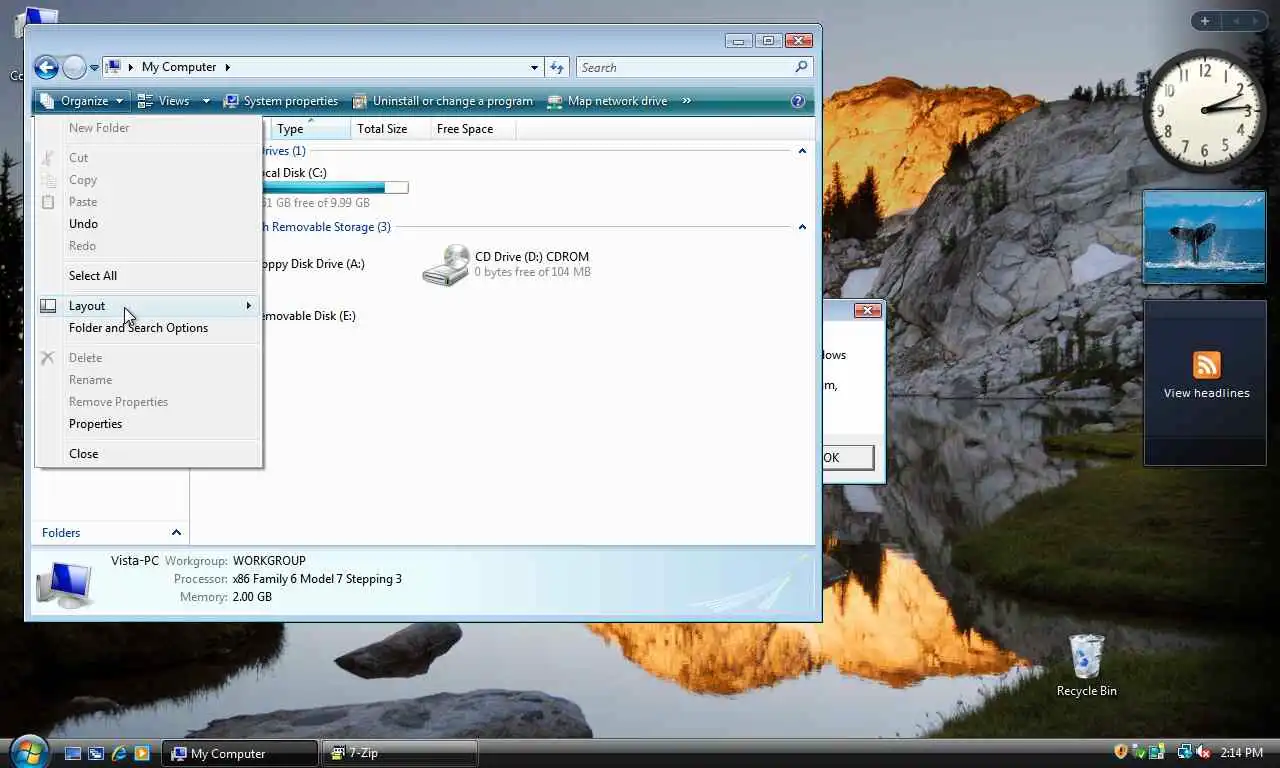Click Uninstall or change a program

click(443, 101)
